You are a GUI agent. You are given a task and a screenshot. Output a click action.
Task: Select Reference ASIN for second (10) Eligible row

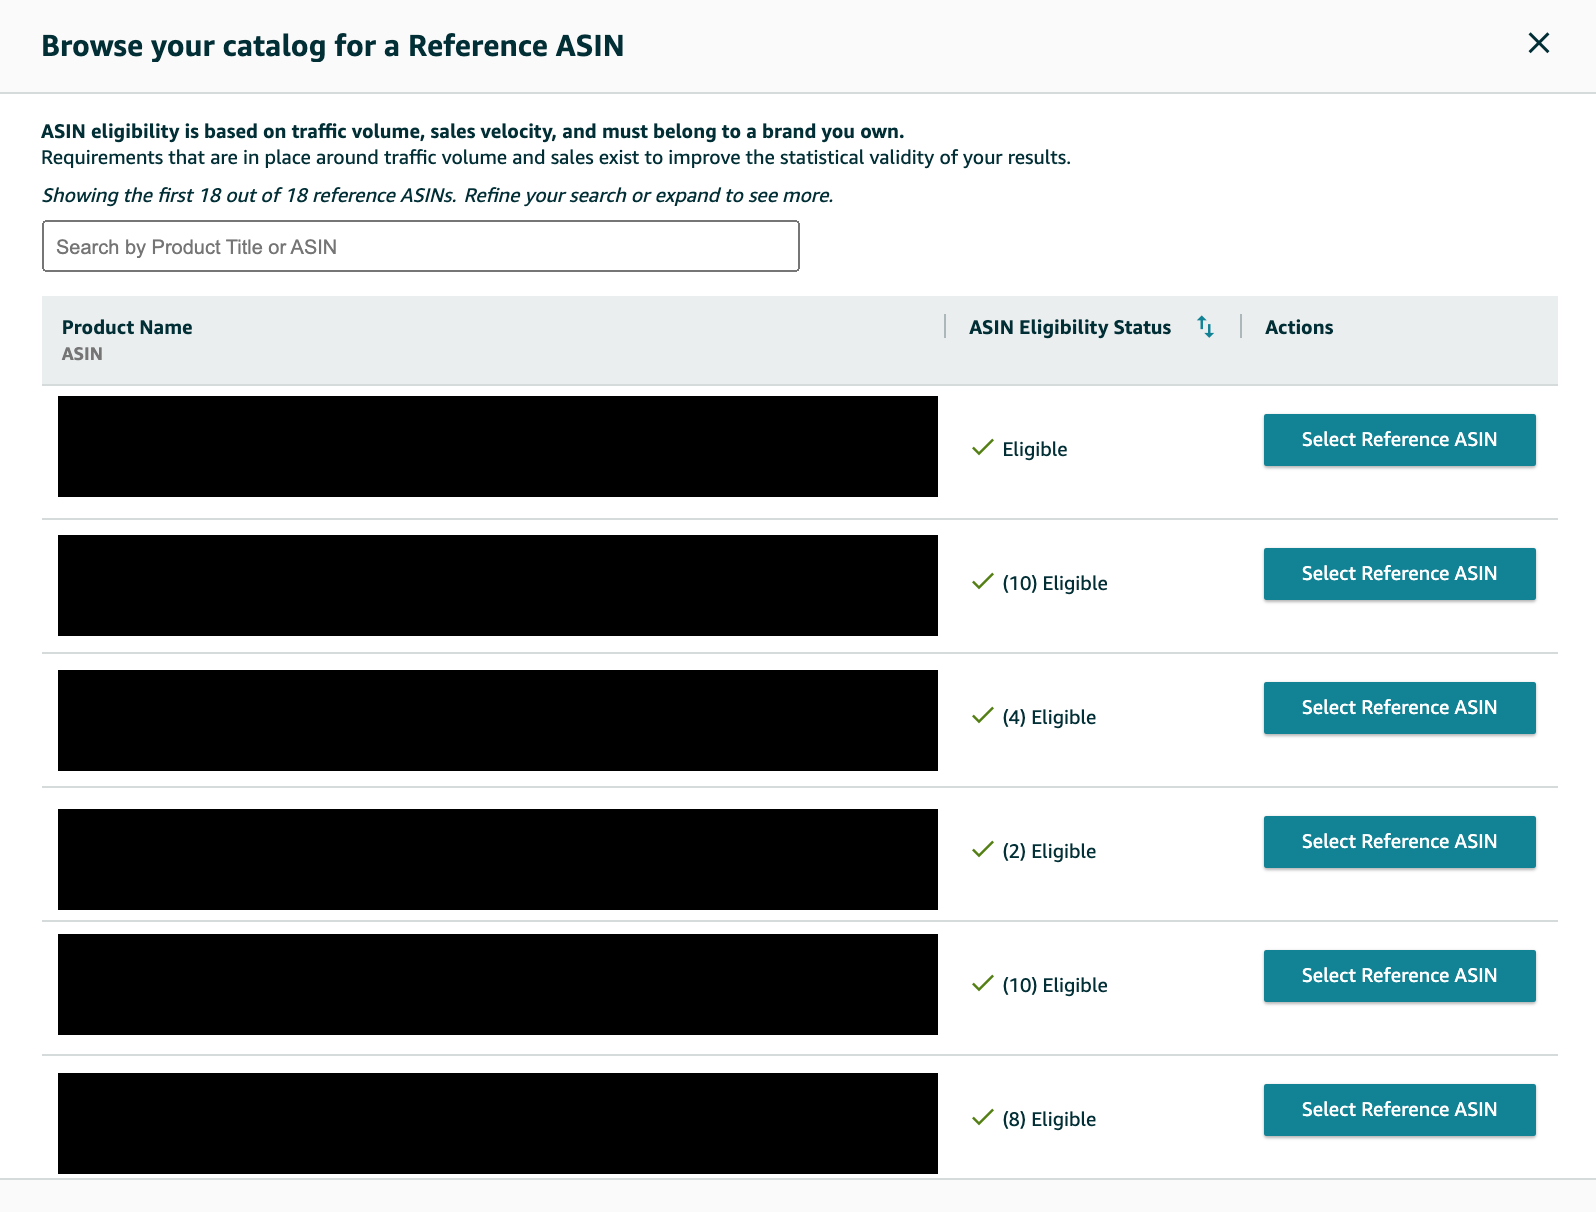pos(1399,976)
